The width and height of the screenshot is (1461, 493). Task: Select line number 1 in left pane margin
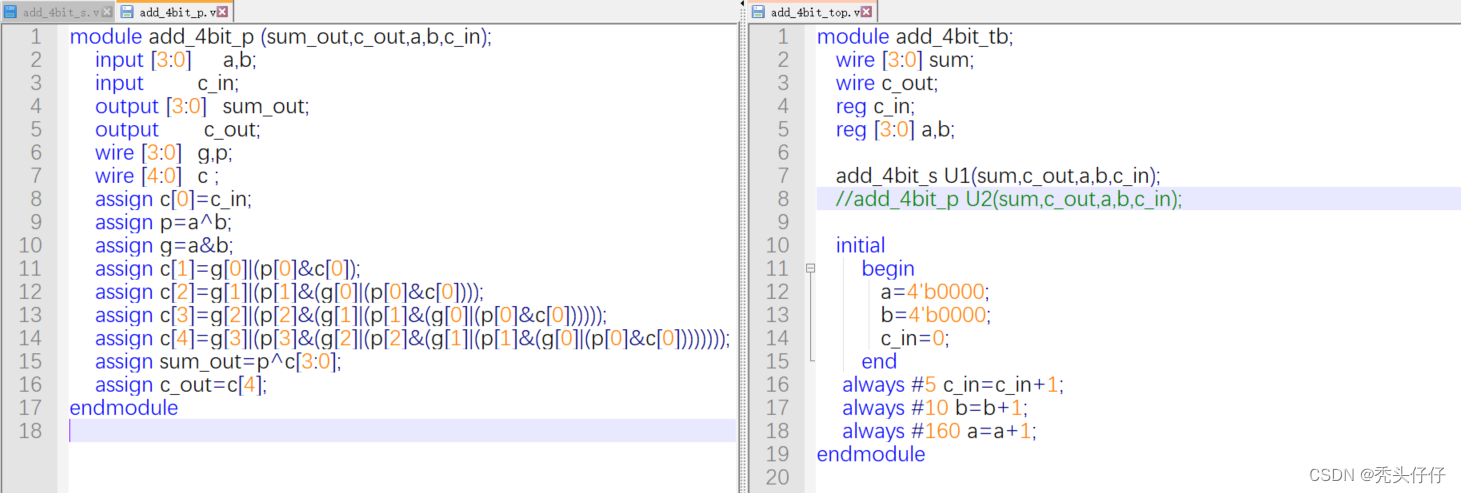(36, 37)
